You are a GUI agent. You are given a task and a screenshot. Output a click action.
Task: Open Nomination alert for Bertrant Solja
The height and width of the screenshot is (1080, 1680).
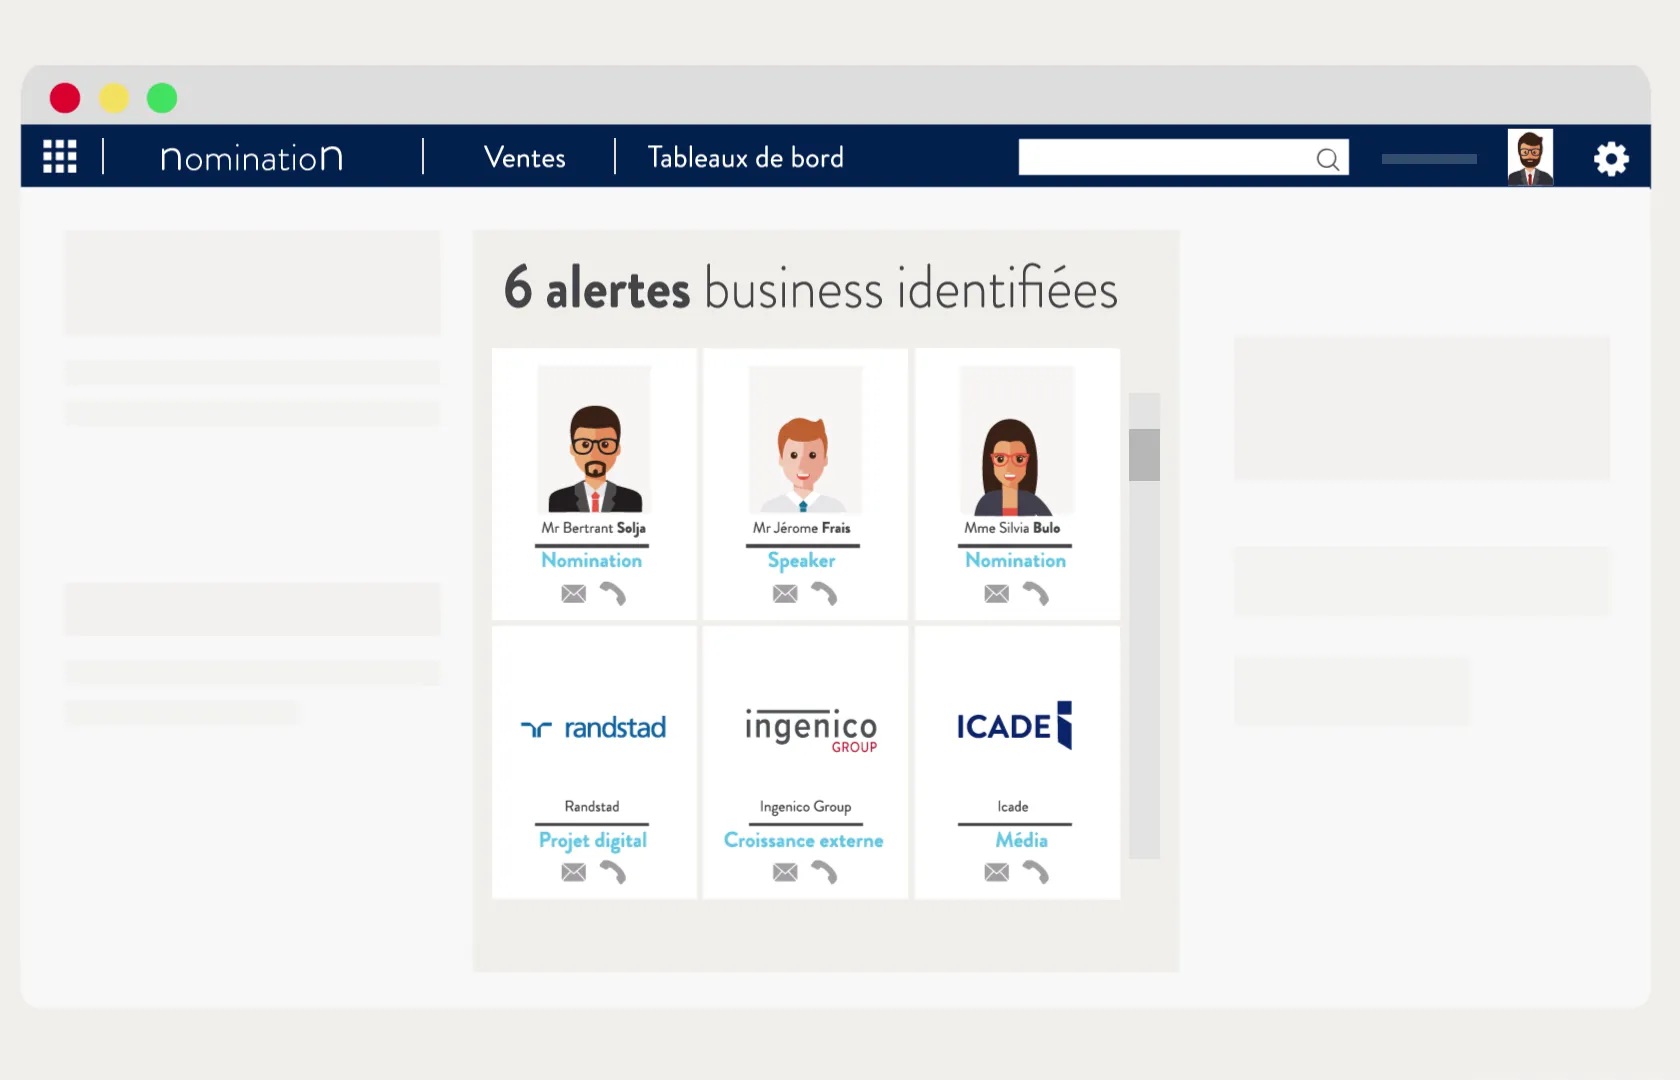click(x=592, y=561)
